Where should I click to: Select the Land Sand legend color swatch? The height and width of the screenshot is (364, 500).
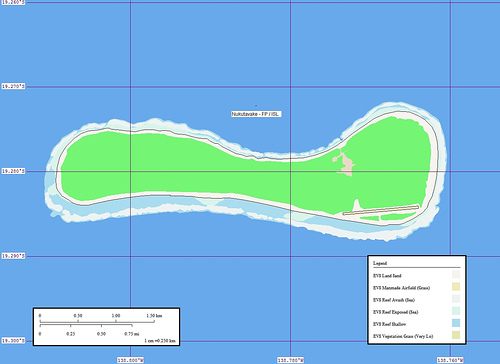[x=456, y=274]
